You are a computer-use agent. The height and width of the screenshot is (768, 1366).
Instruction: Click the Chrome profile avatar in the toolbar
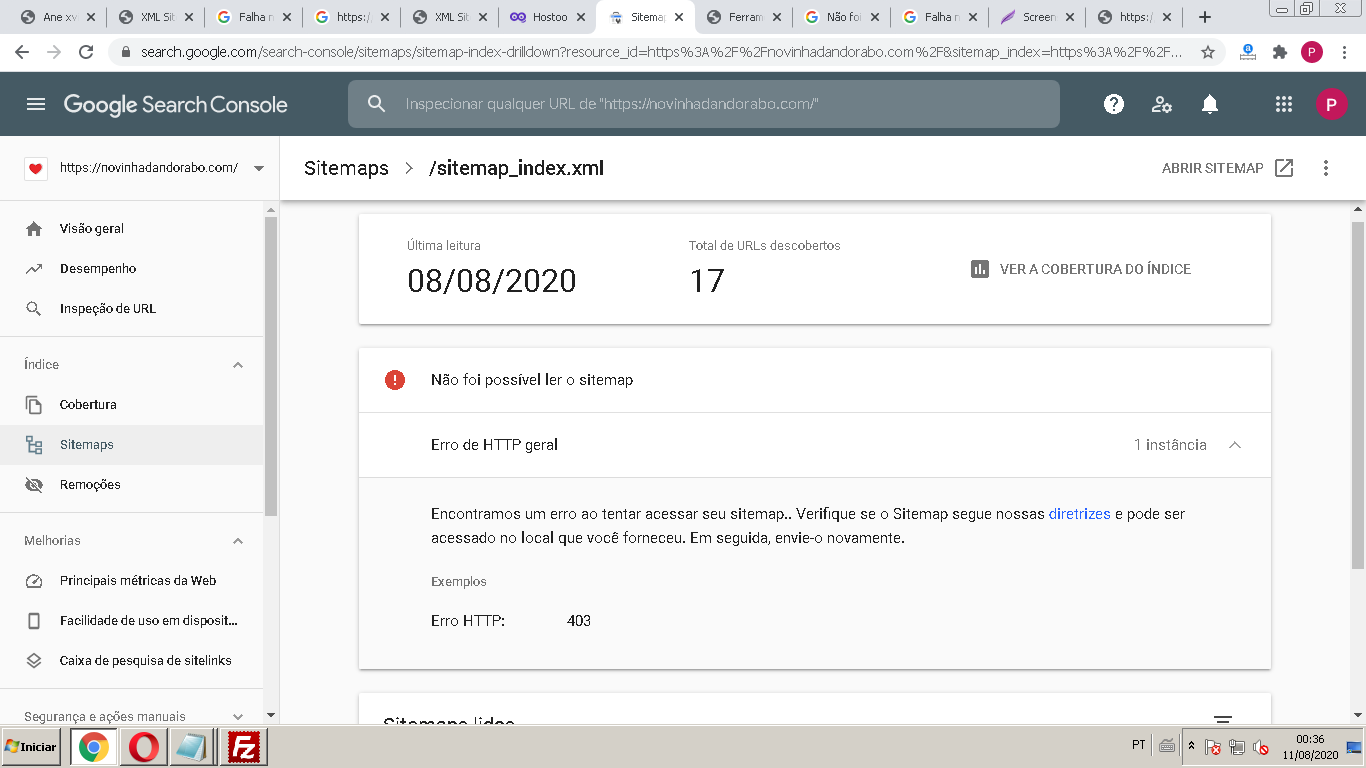[x=1312, y=52]
